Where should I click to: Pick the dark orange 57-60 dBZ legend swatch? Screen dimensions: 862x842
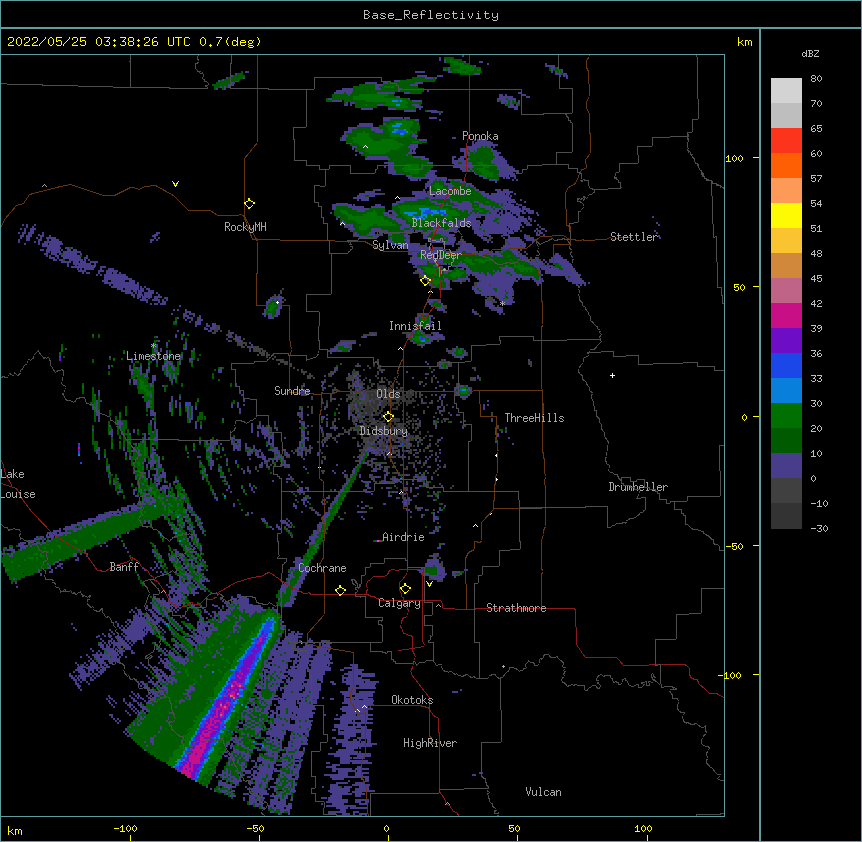pyautogui.click(x=786, y=166)
